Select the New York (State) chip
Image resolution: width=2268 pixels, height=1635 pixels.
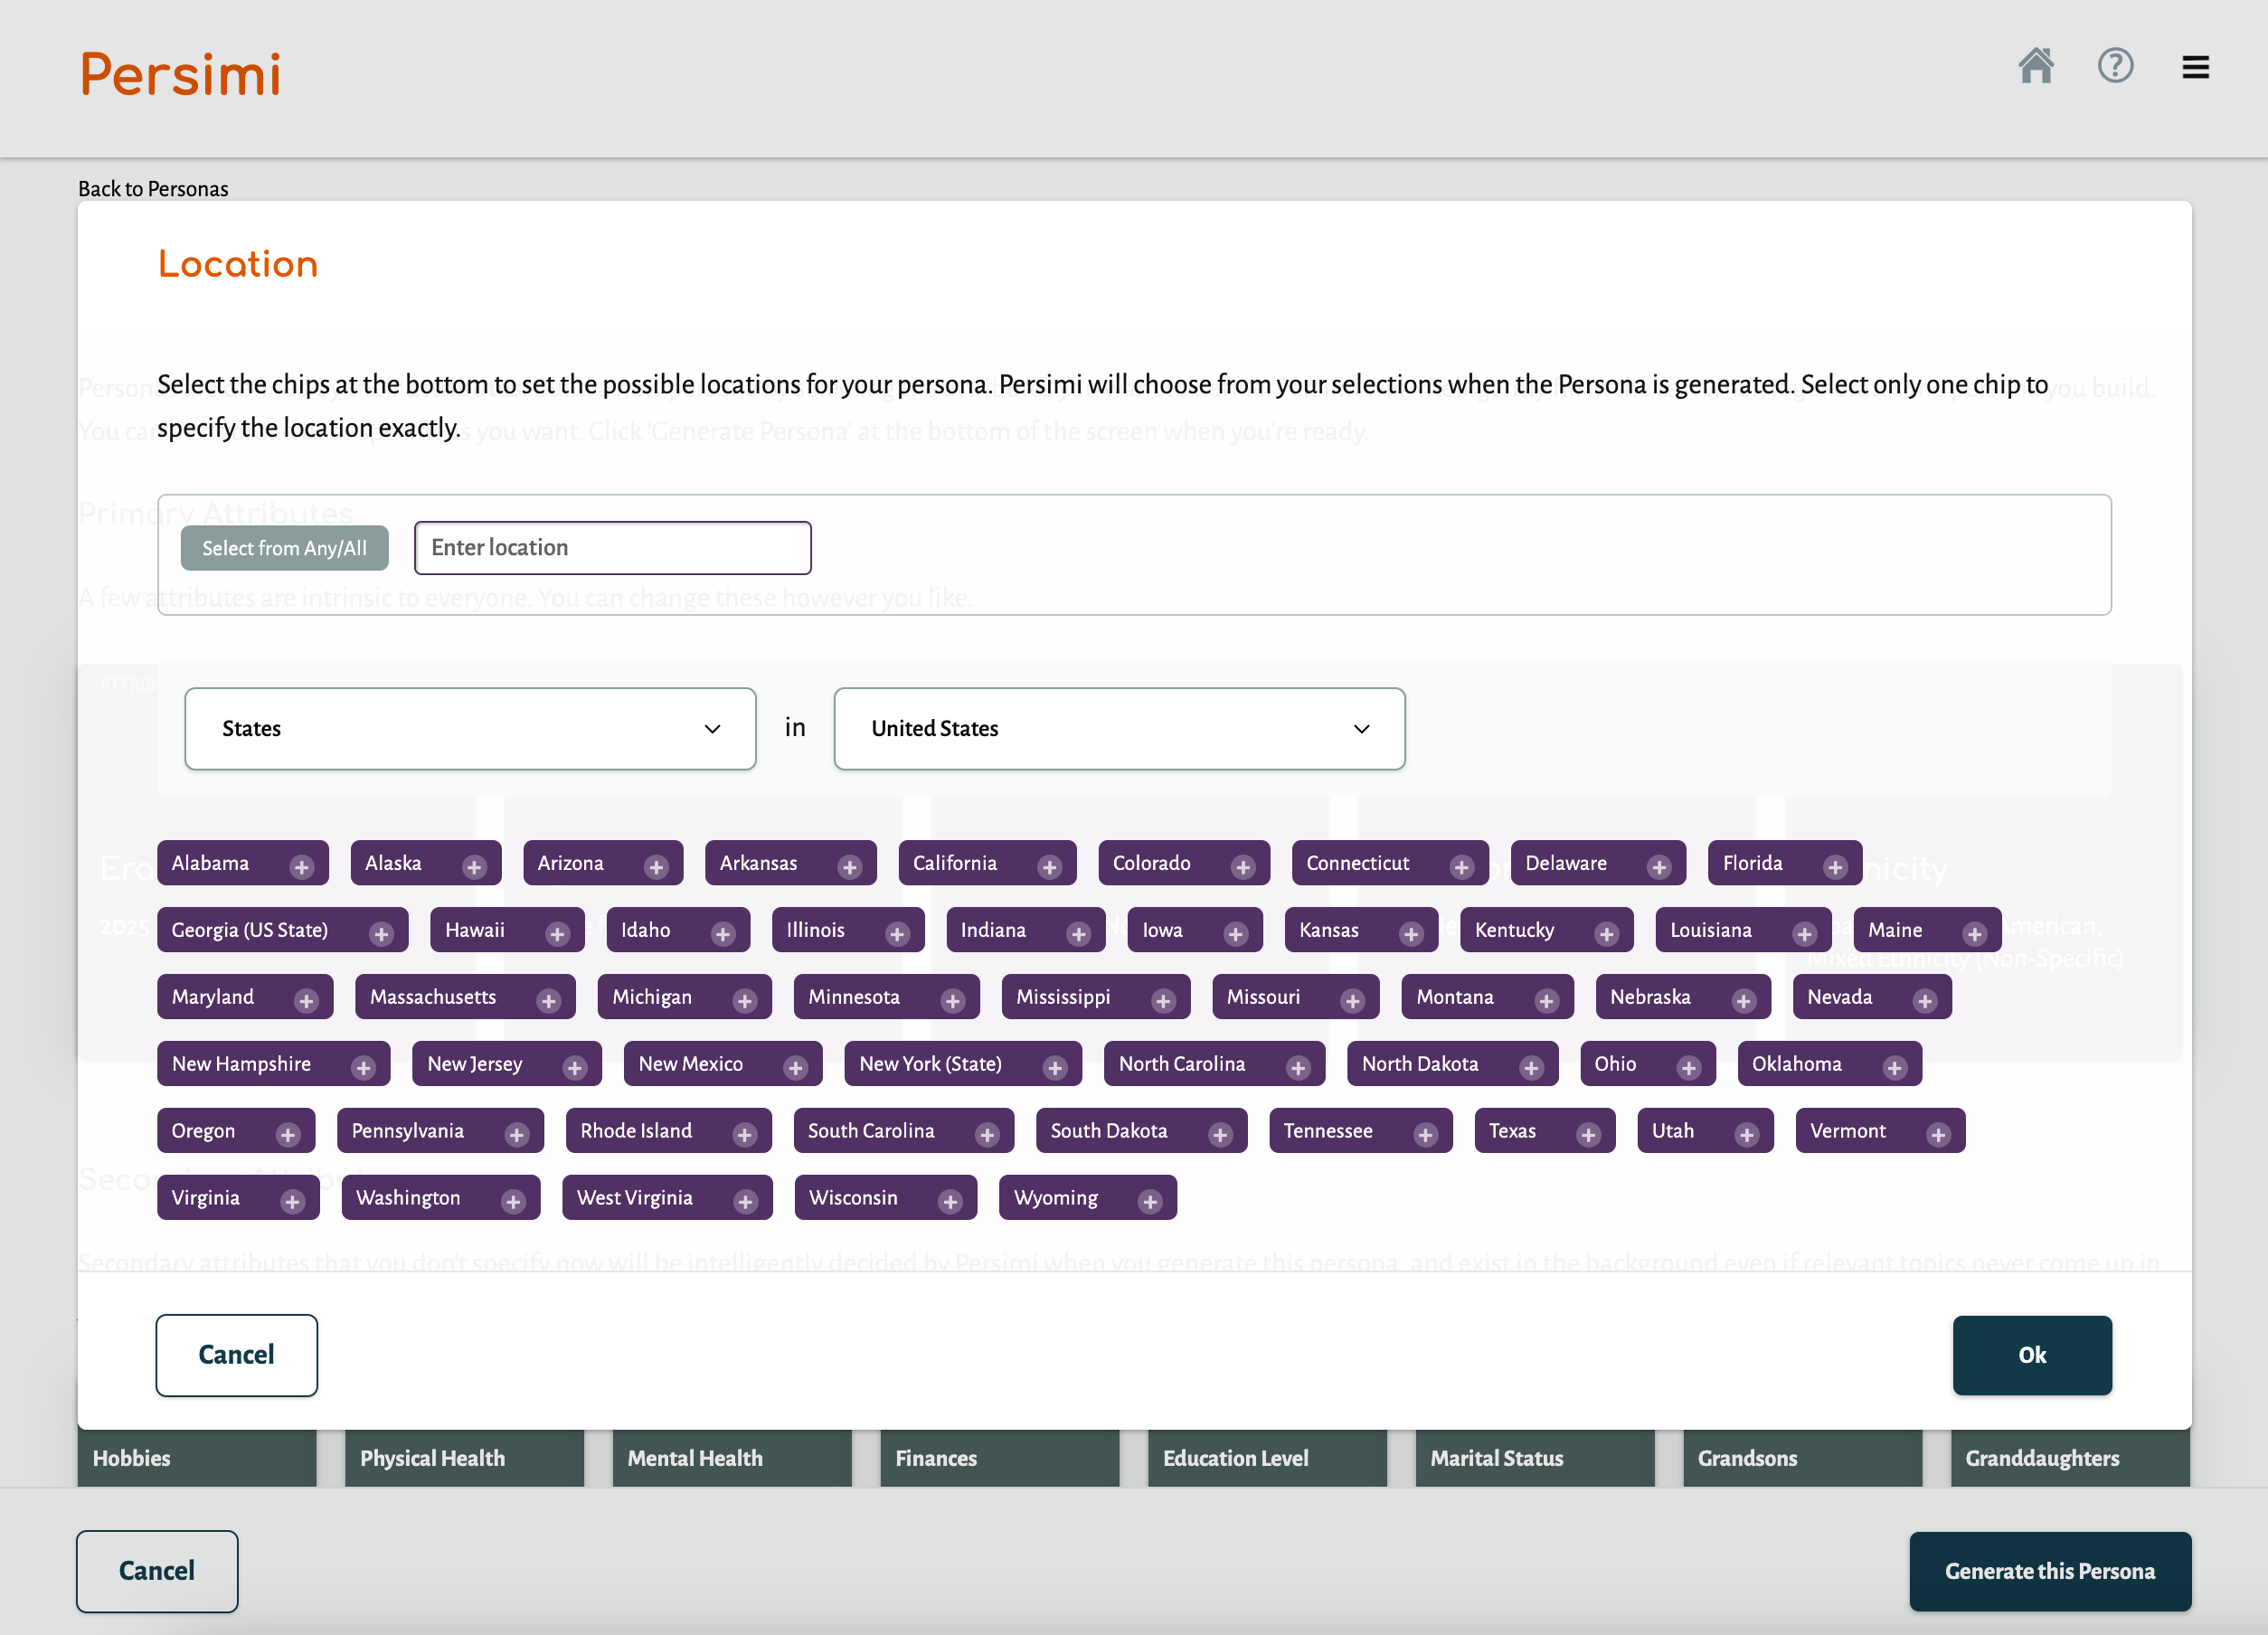click(962, 1064)
